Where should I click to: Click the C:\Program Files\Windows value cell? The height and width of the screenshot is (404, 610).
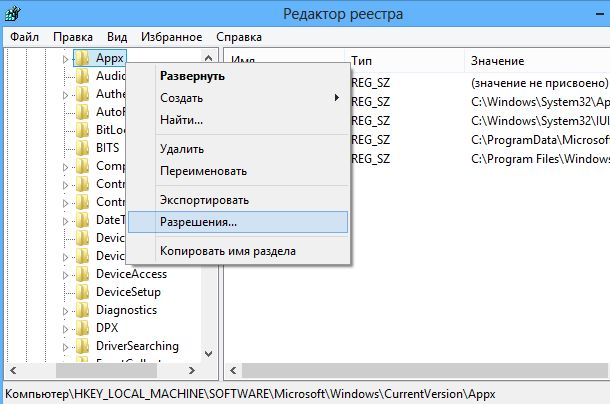click(540, 159)
